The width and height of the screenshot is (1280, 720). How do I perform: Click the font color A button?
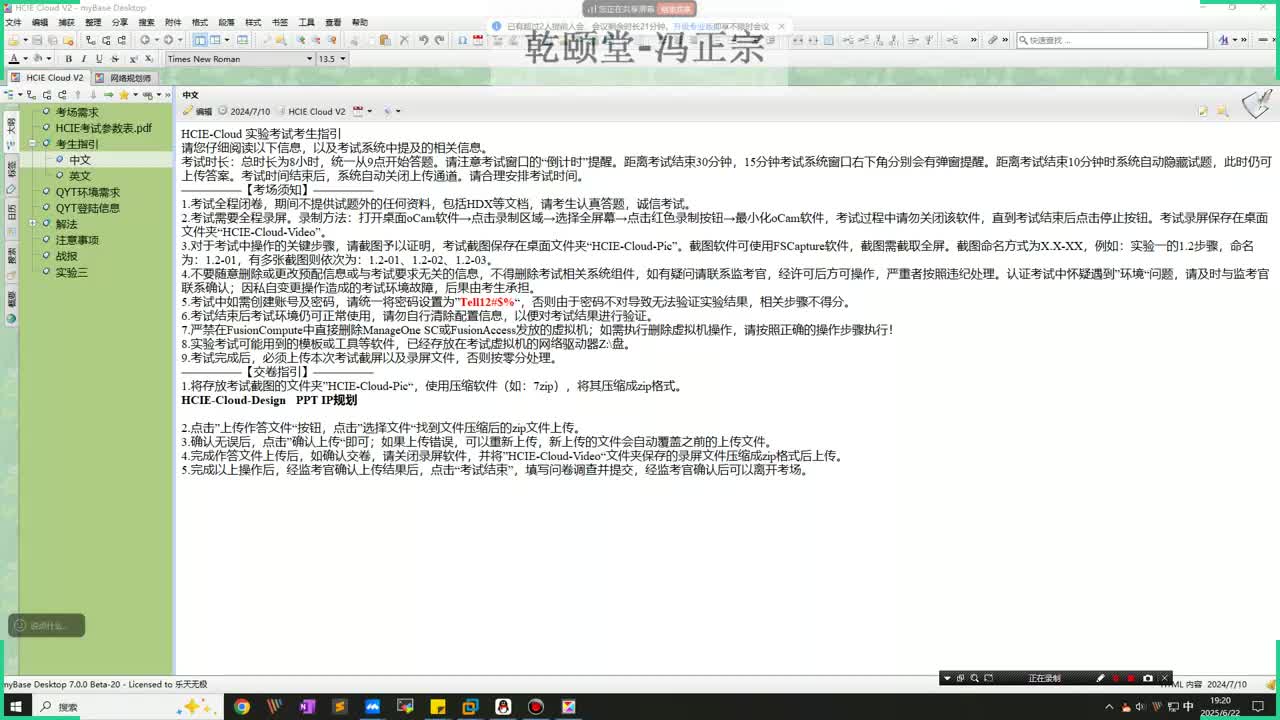point(13,59)
